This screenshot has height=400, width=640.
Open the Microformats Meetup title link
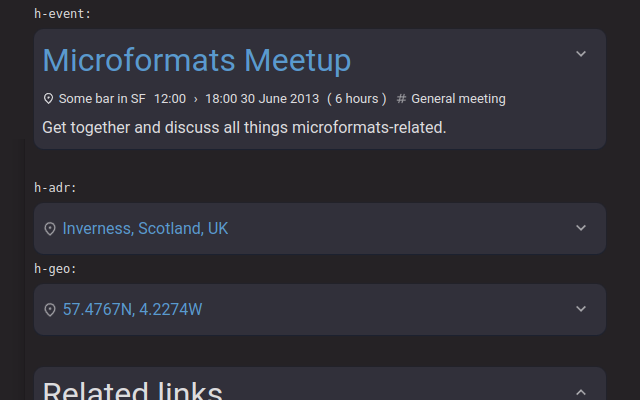tap(197, 60)
